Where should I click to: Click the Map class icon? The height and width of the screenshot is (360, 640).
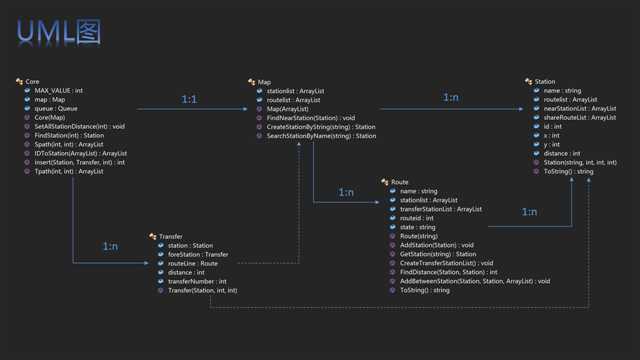(x=251, y=82)
